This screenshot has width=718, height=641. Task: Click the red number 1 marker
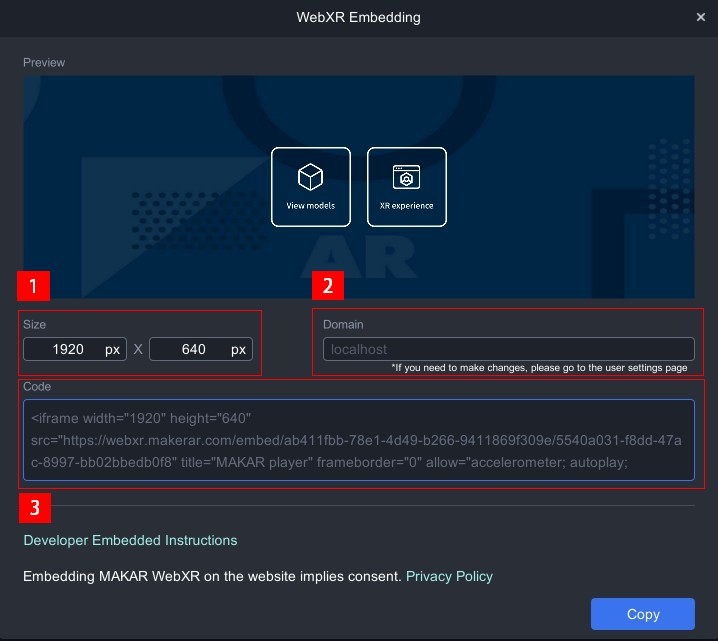34,287
